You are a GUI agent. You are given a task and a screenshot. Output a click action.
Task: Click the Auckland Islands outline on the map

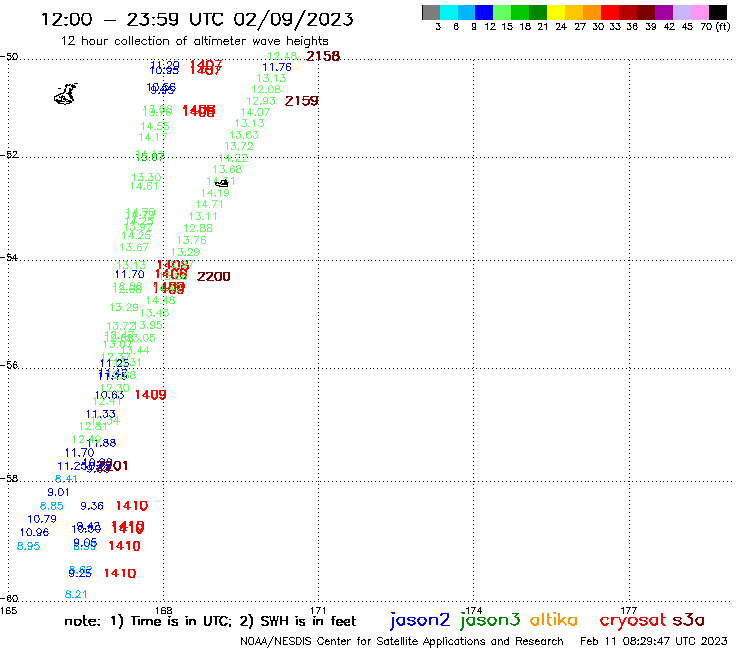coord(66,93)
